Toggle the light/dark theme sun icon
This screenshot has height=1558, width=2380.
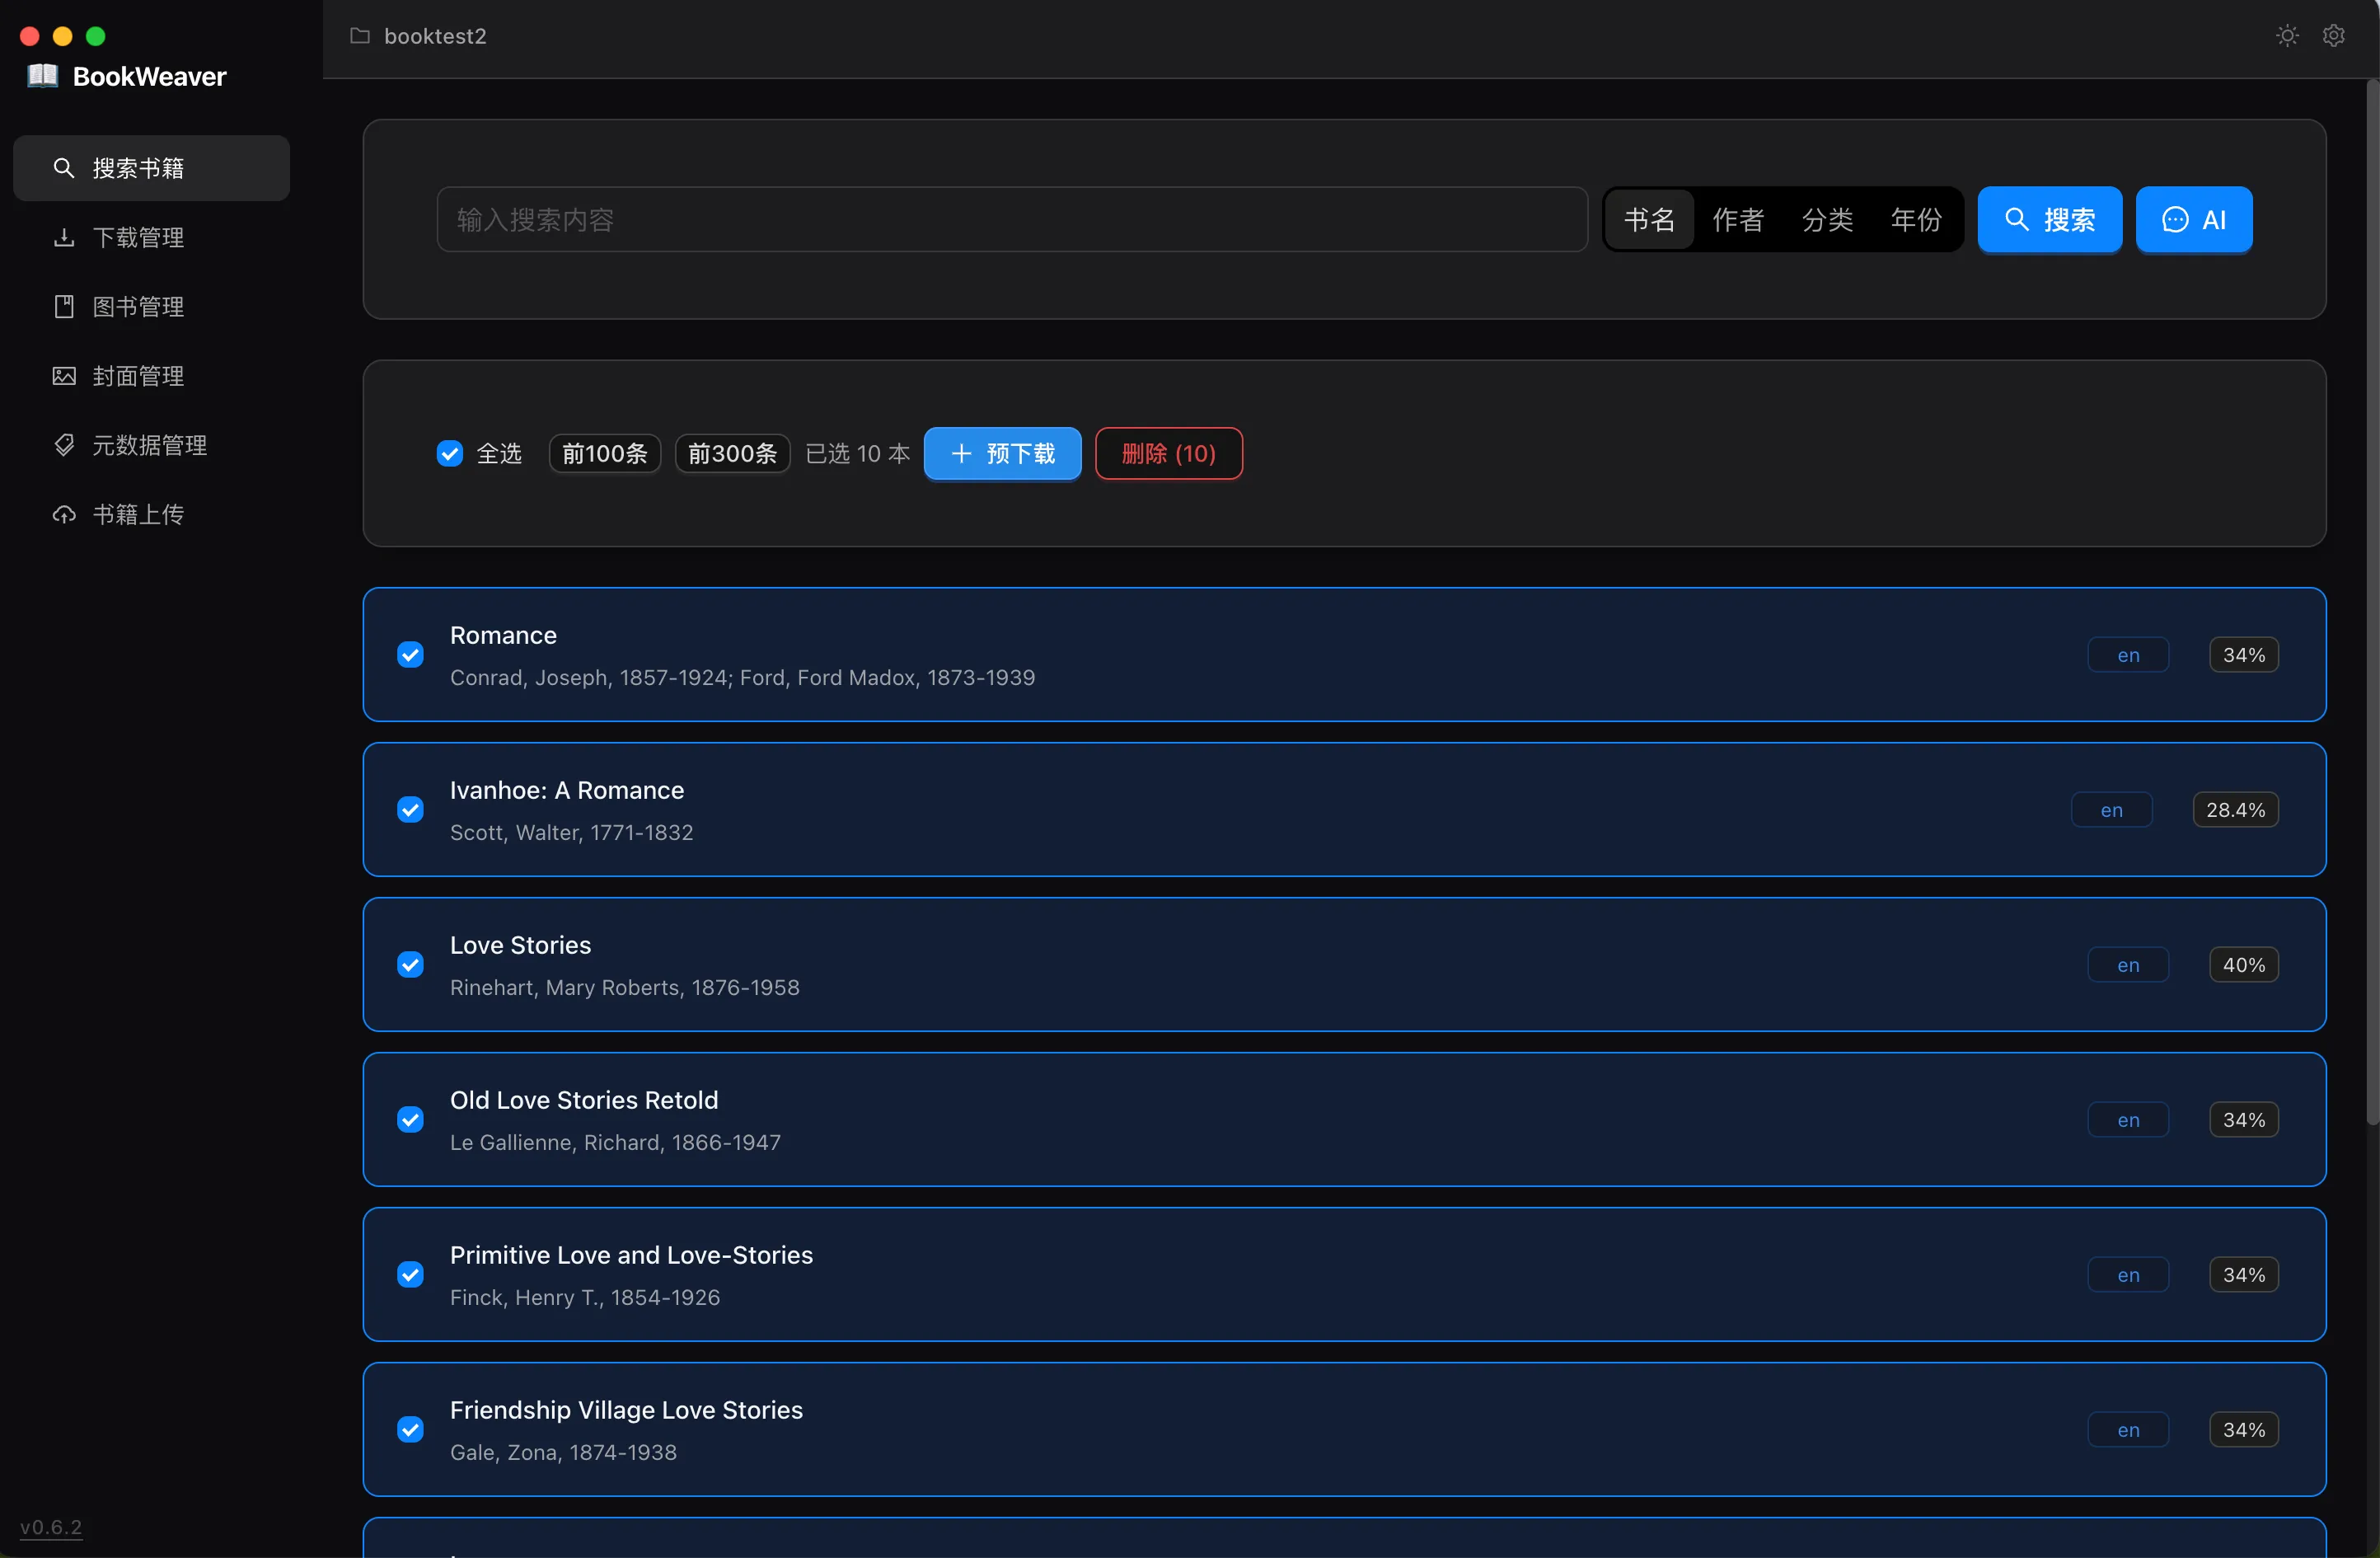(x=2286, y=36)
